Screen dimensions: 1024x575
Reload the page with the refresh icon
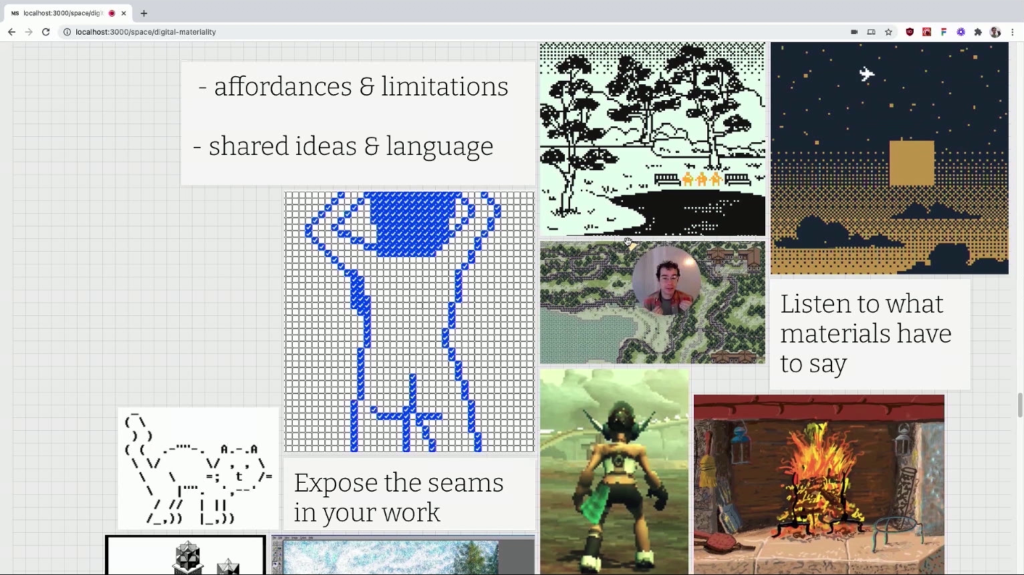pyautogui.click(x=46, y=32)
